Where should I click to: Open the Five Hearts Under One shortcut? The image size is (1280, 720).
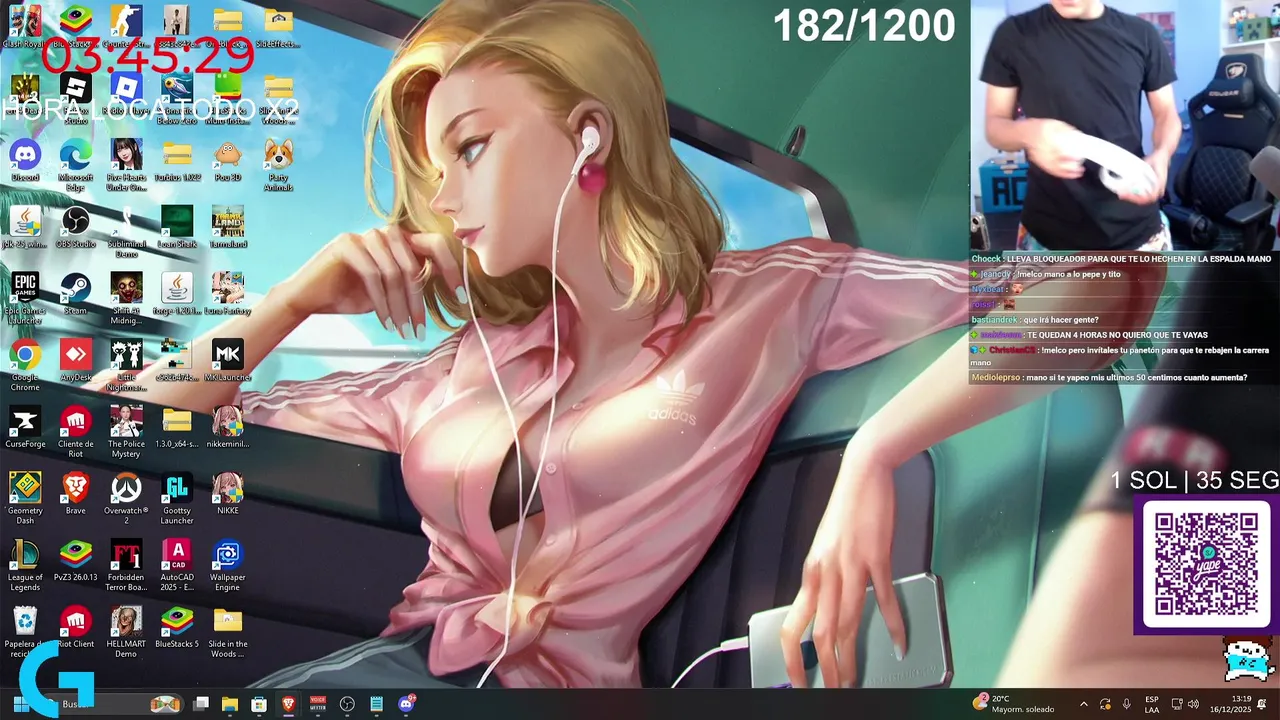pyautogui.click(x=126, y=165)
